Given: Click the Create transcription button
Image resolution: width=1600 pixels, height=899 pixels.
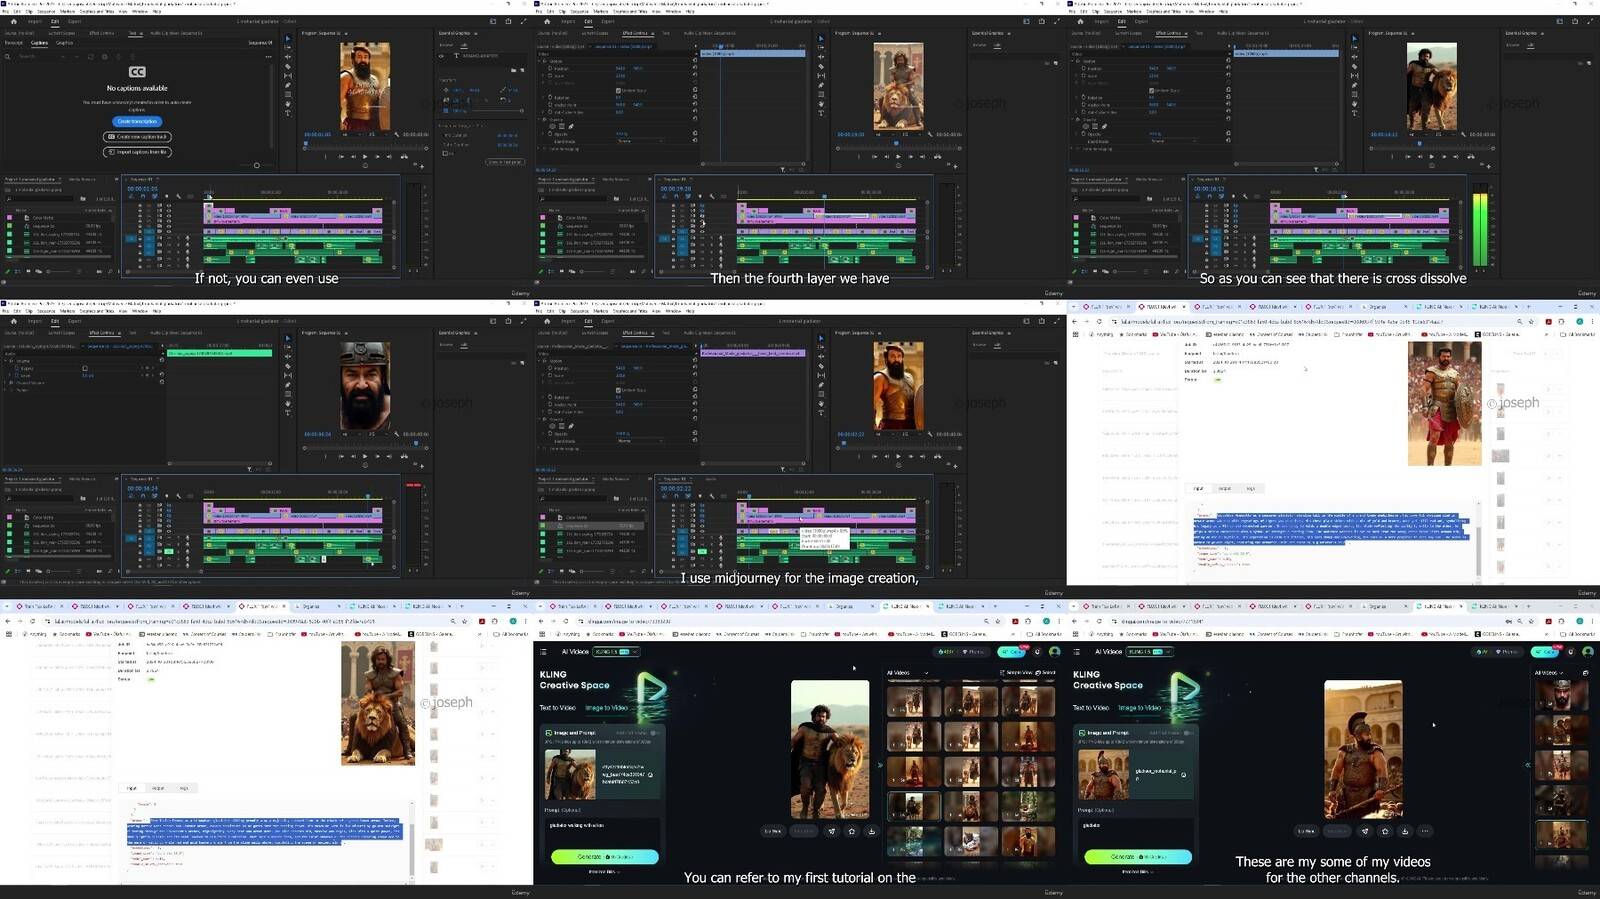Looking at the screenshot, I should pos(137,121).
